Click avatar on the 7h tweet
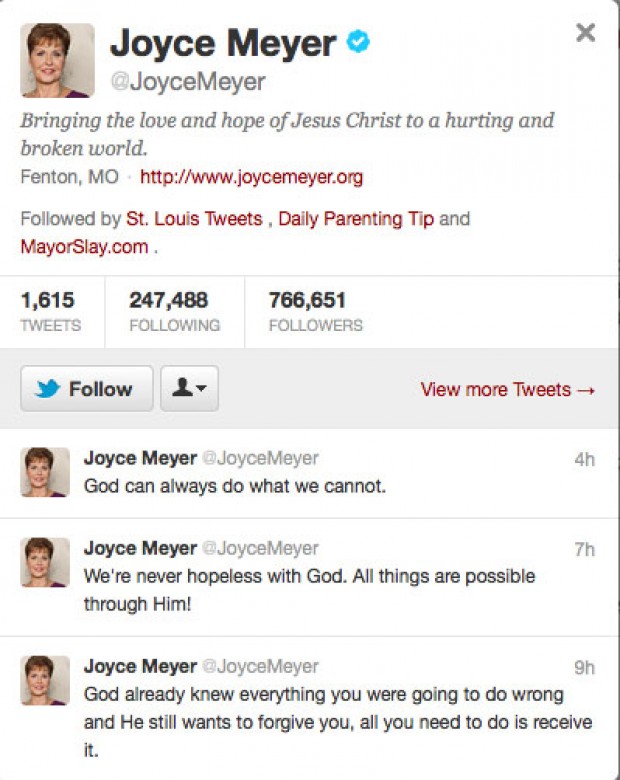620x780 pixels. click(45, 562)
